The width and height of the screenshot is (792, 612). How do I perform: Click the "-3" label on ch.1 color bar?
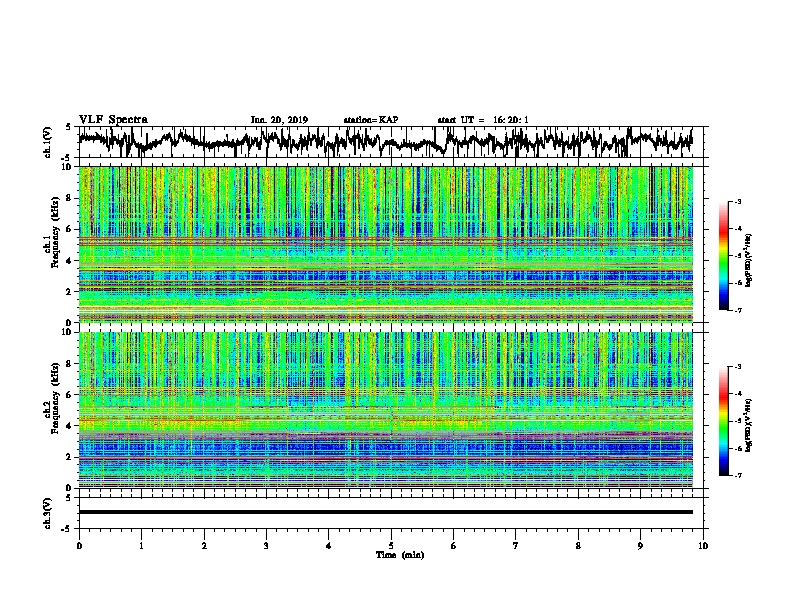point(737,201)
